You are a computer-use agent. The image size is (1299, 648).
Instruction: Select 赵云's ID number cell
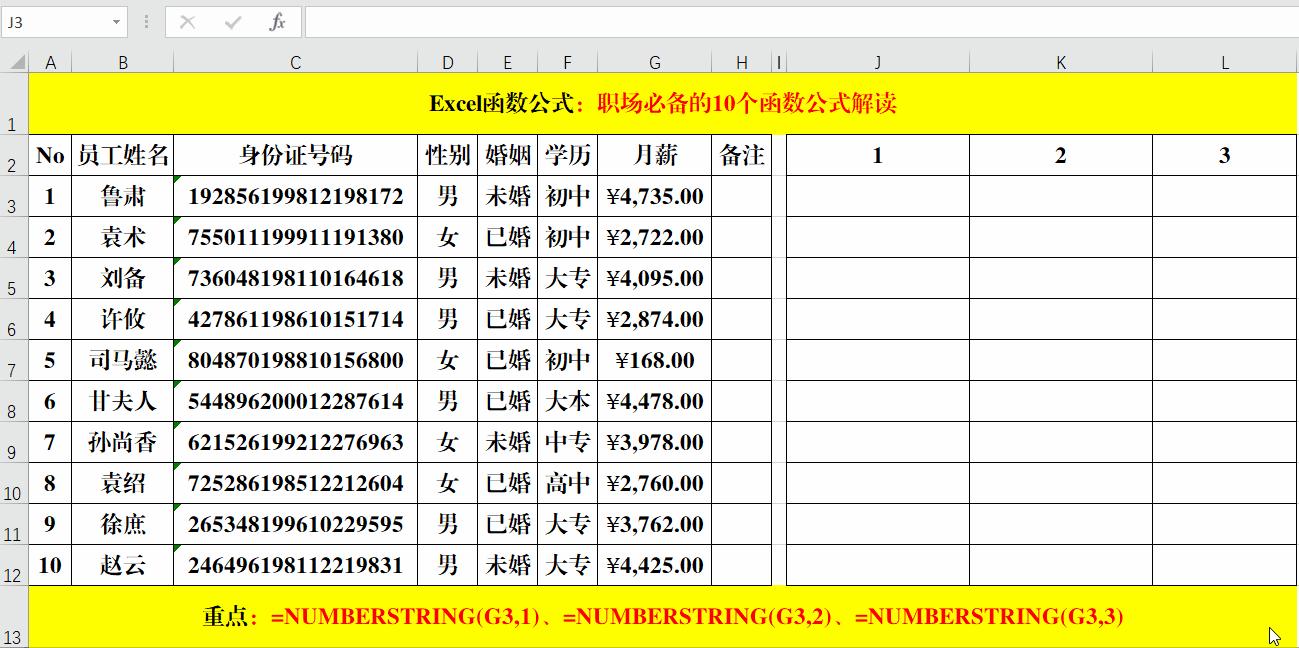pyautogui.click(x=295, y=564)
